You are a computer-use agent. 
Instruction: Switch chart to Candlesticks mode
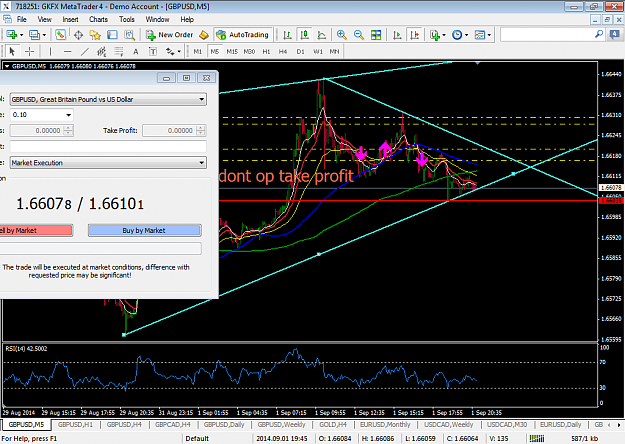tap(305, 35)
